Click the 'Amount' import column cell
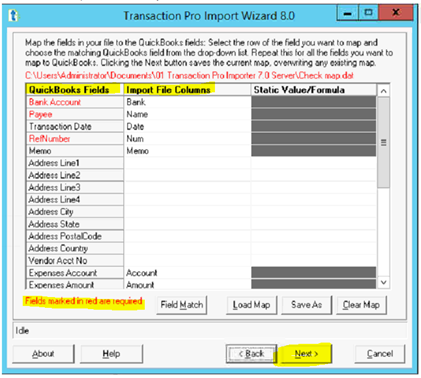 pyautogui.click(x=187, y=284)
